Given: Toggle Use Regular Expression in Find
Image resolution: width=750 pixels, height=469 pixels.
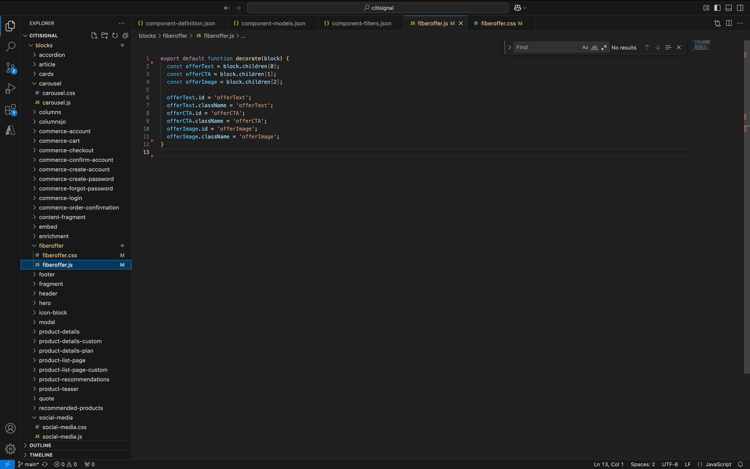Looking at the screenshot, I should click(x=603, y=47).
